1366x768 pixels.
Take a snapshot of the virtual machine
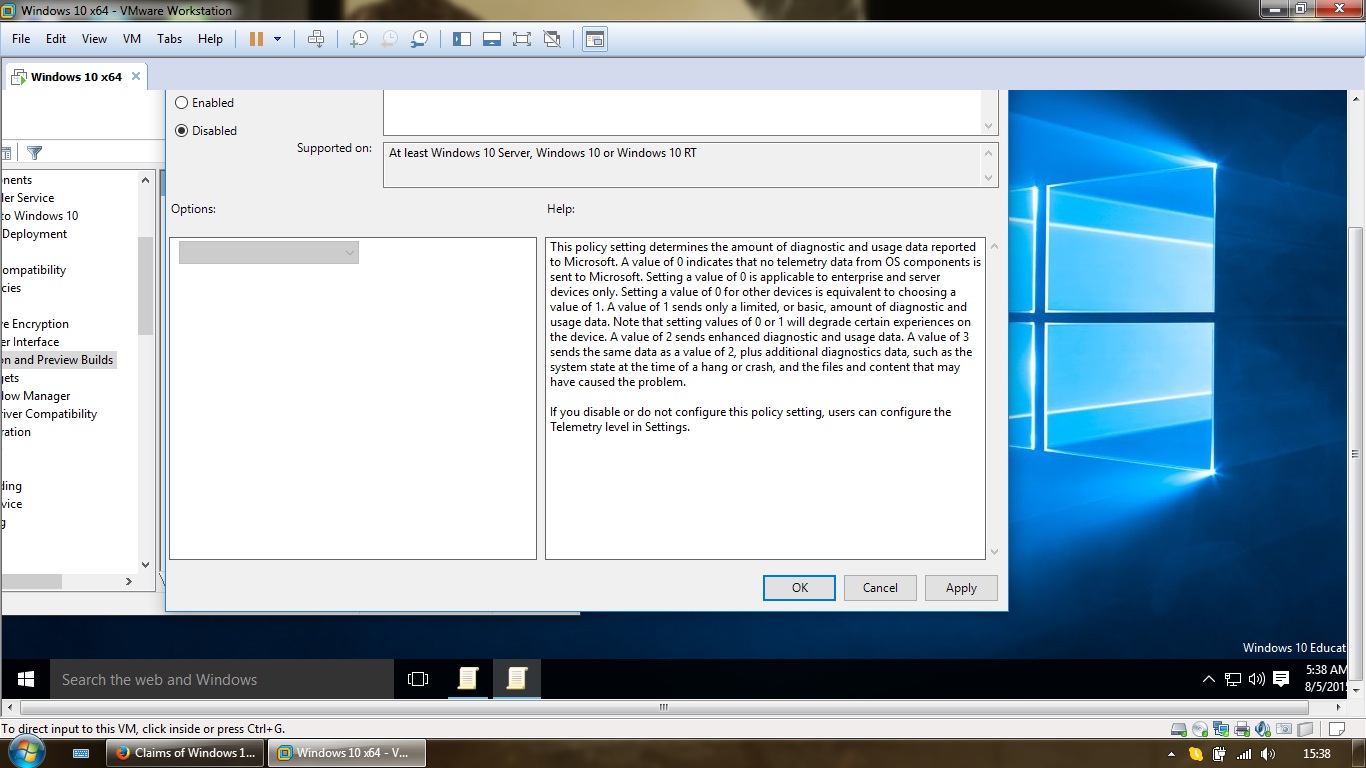pos(359,39)
